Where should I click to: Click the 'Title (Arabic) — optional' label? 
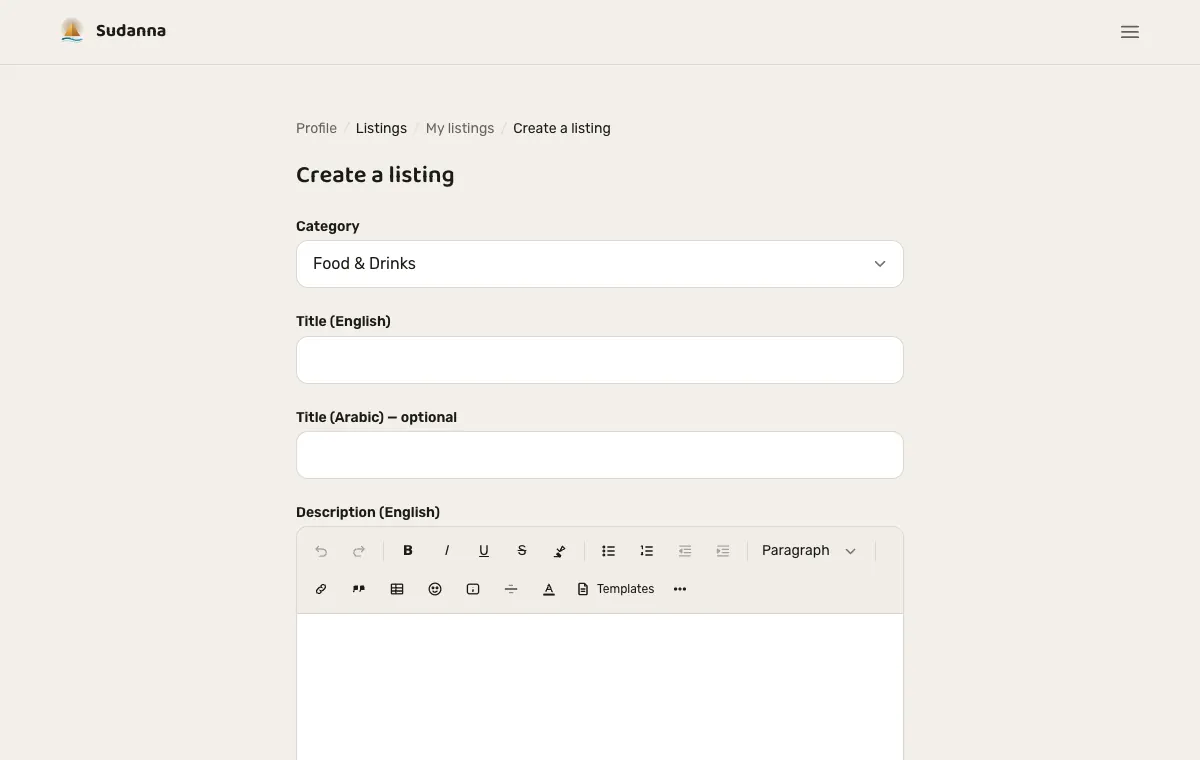click(376, 417)
